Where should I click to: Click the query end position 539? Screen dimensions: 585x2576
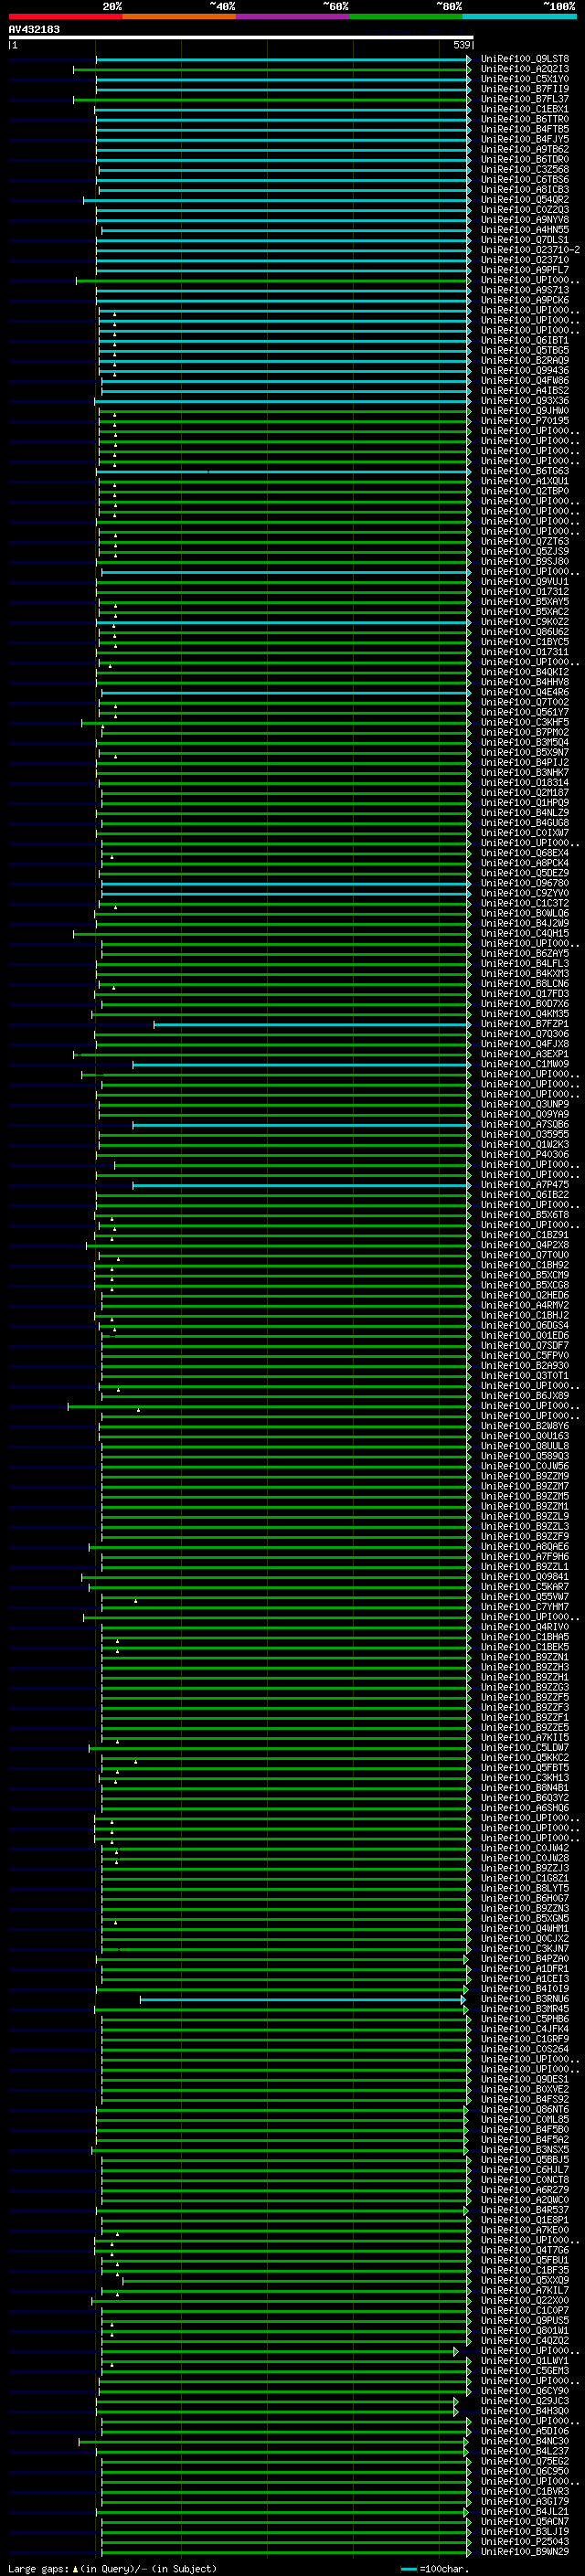pos(461,45)
